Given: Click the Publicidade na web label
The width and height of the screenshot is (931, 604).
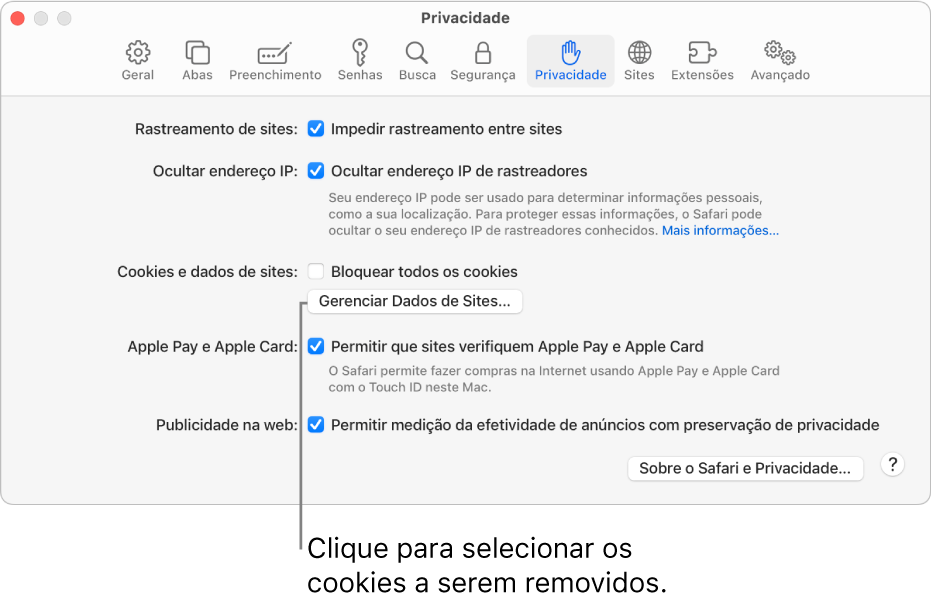Looking at the screenshot, I should pos(227,425).
